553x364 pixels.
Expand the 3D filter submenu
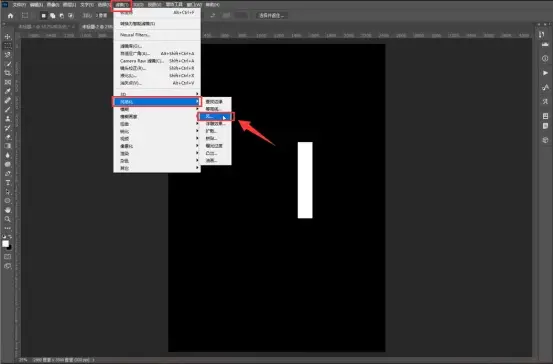[x=157, y=94]
